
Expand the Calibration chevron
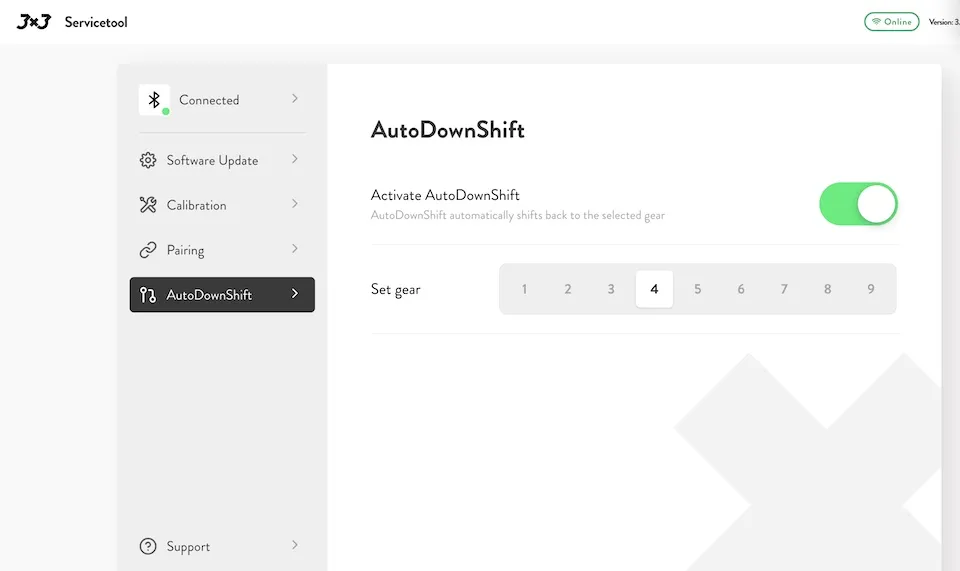[294, 204]
